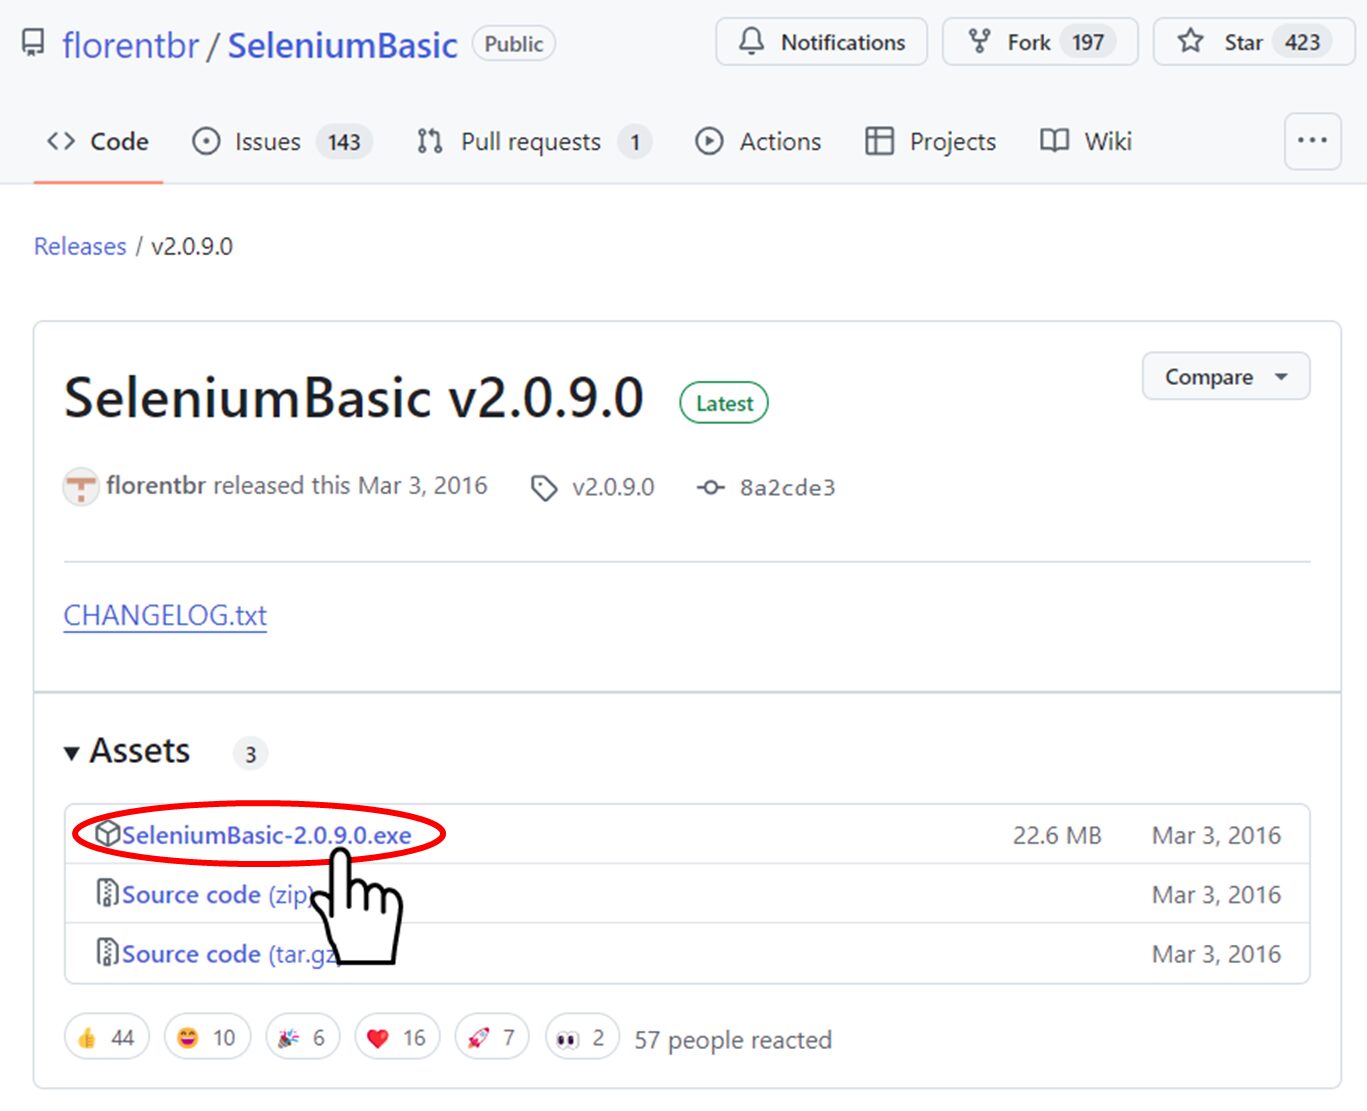The image size is (1367, 1111).
Task: Open the ellipsis overflow menu
Action: (x=1312, y=141)
